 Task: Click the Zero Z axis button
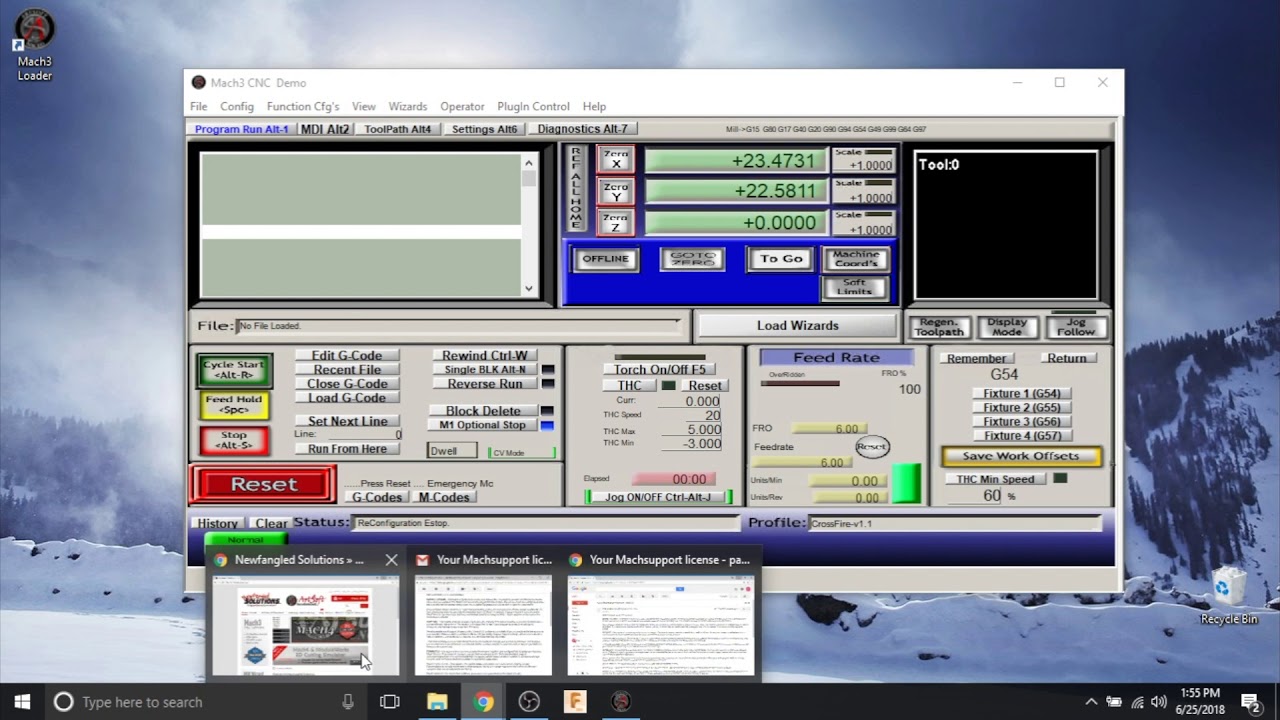tap(615, 222)
